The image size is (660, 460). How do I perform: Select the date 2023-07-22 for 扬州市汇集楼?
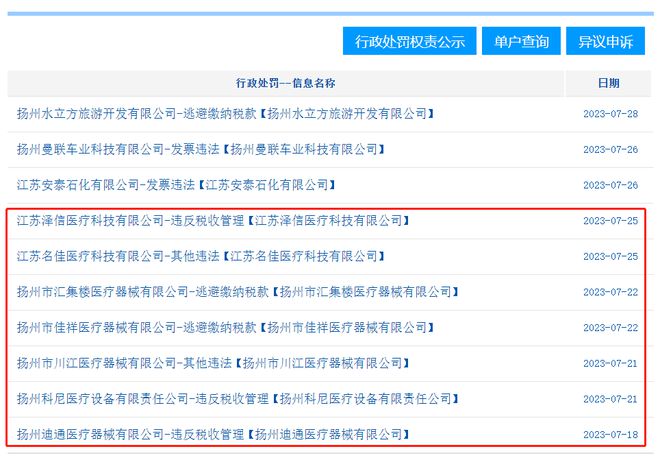coord(610,292)
